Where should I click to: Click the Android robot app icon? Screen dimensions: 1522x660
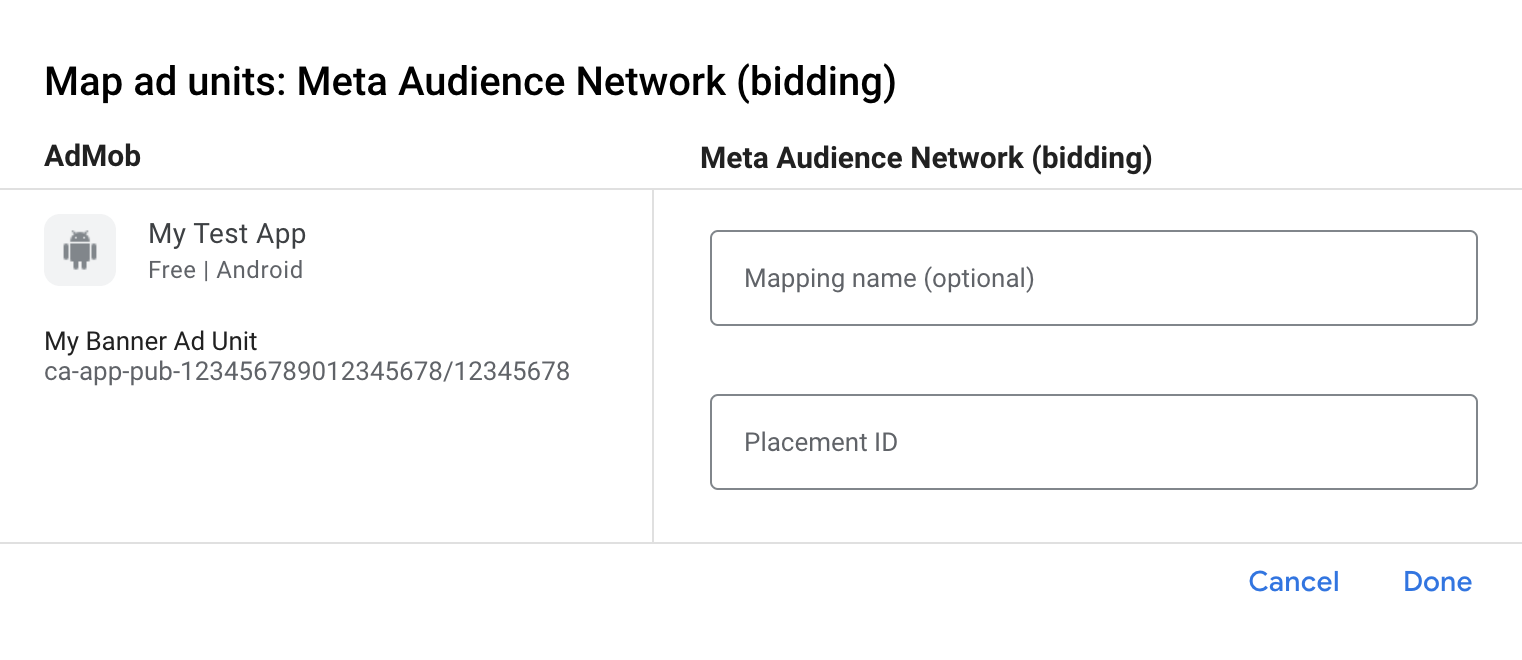80,250
